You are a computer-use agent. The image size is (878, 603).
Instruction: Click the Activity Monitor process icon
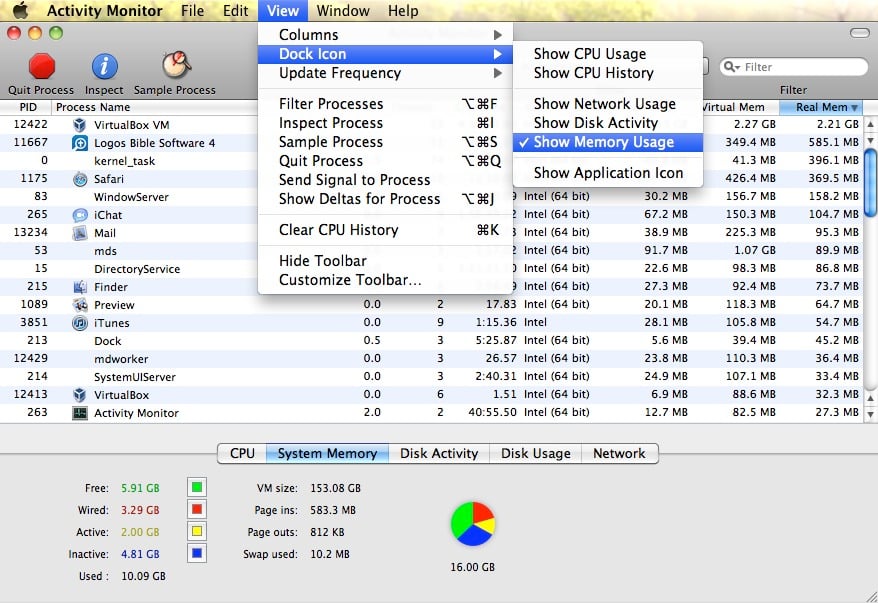click(x=80, y=413)
